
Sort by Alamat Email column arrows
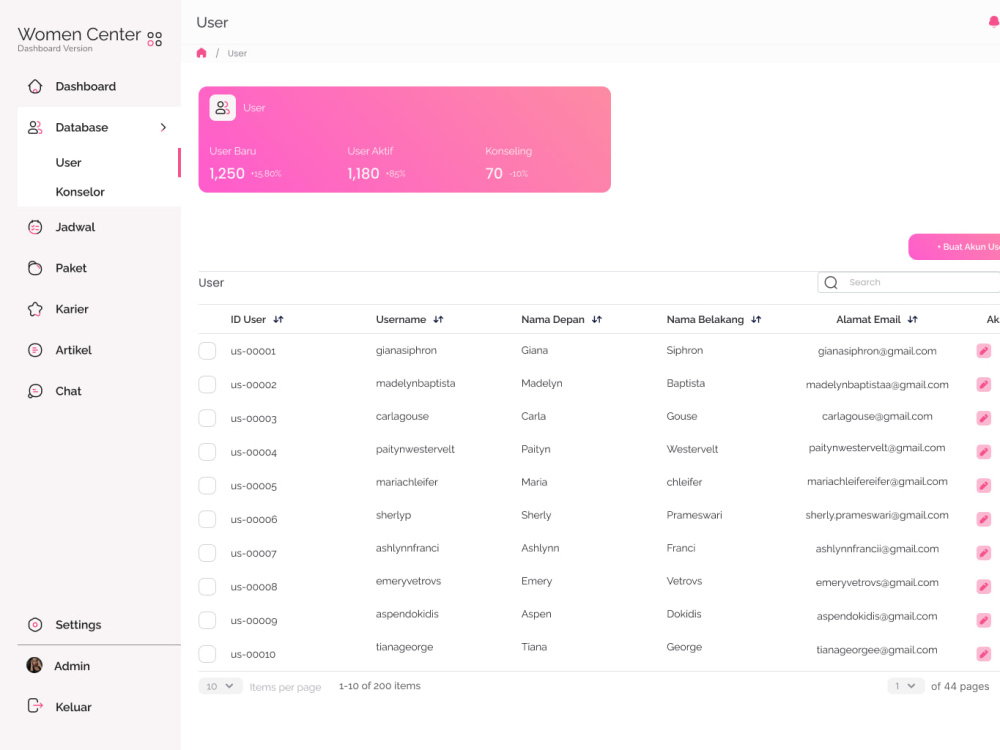[x=913, y=320]
